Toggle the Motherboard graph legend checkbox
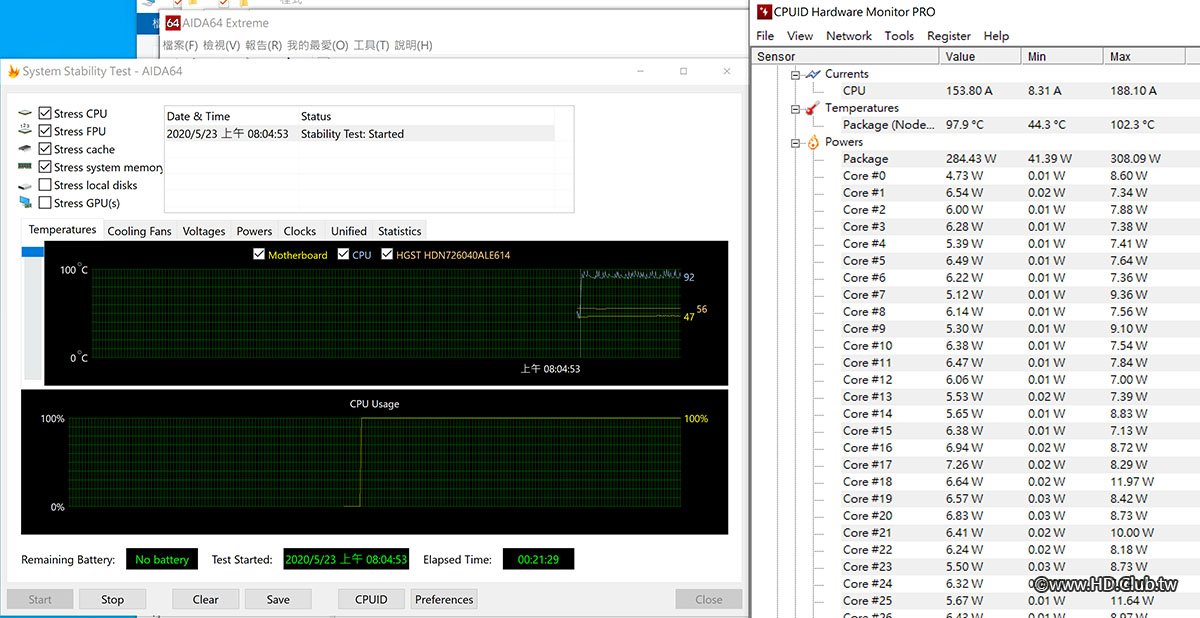Viewport: 1200px width, 618px height. [260, 255]
